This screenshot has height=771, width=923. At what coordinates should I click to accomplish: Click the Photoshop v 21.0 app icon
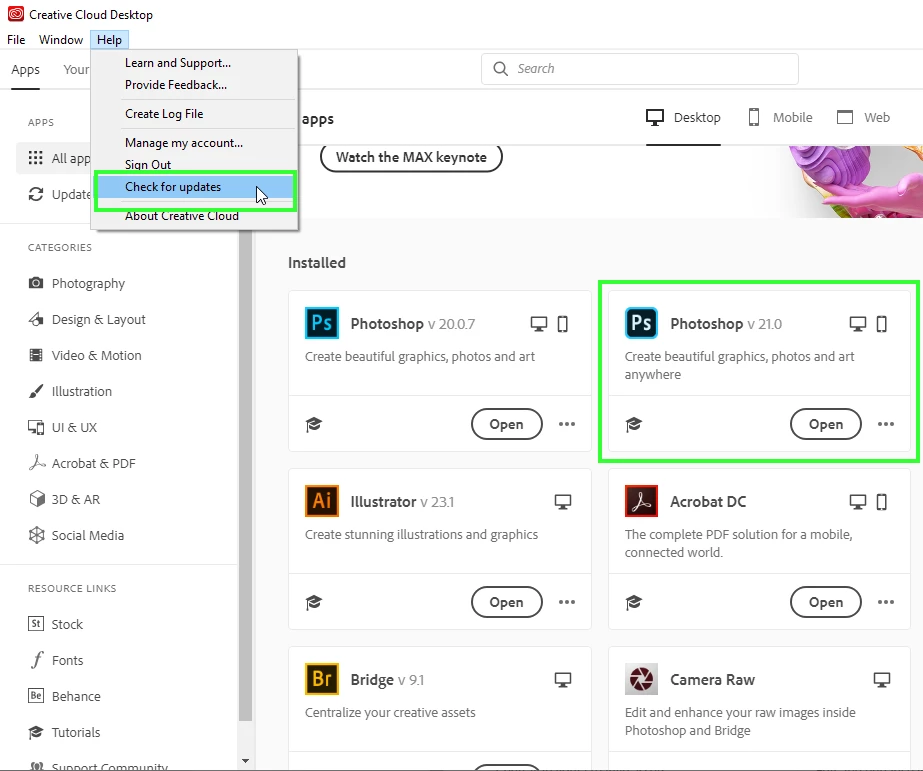click(x=641, y=323)
